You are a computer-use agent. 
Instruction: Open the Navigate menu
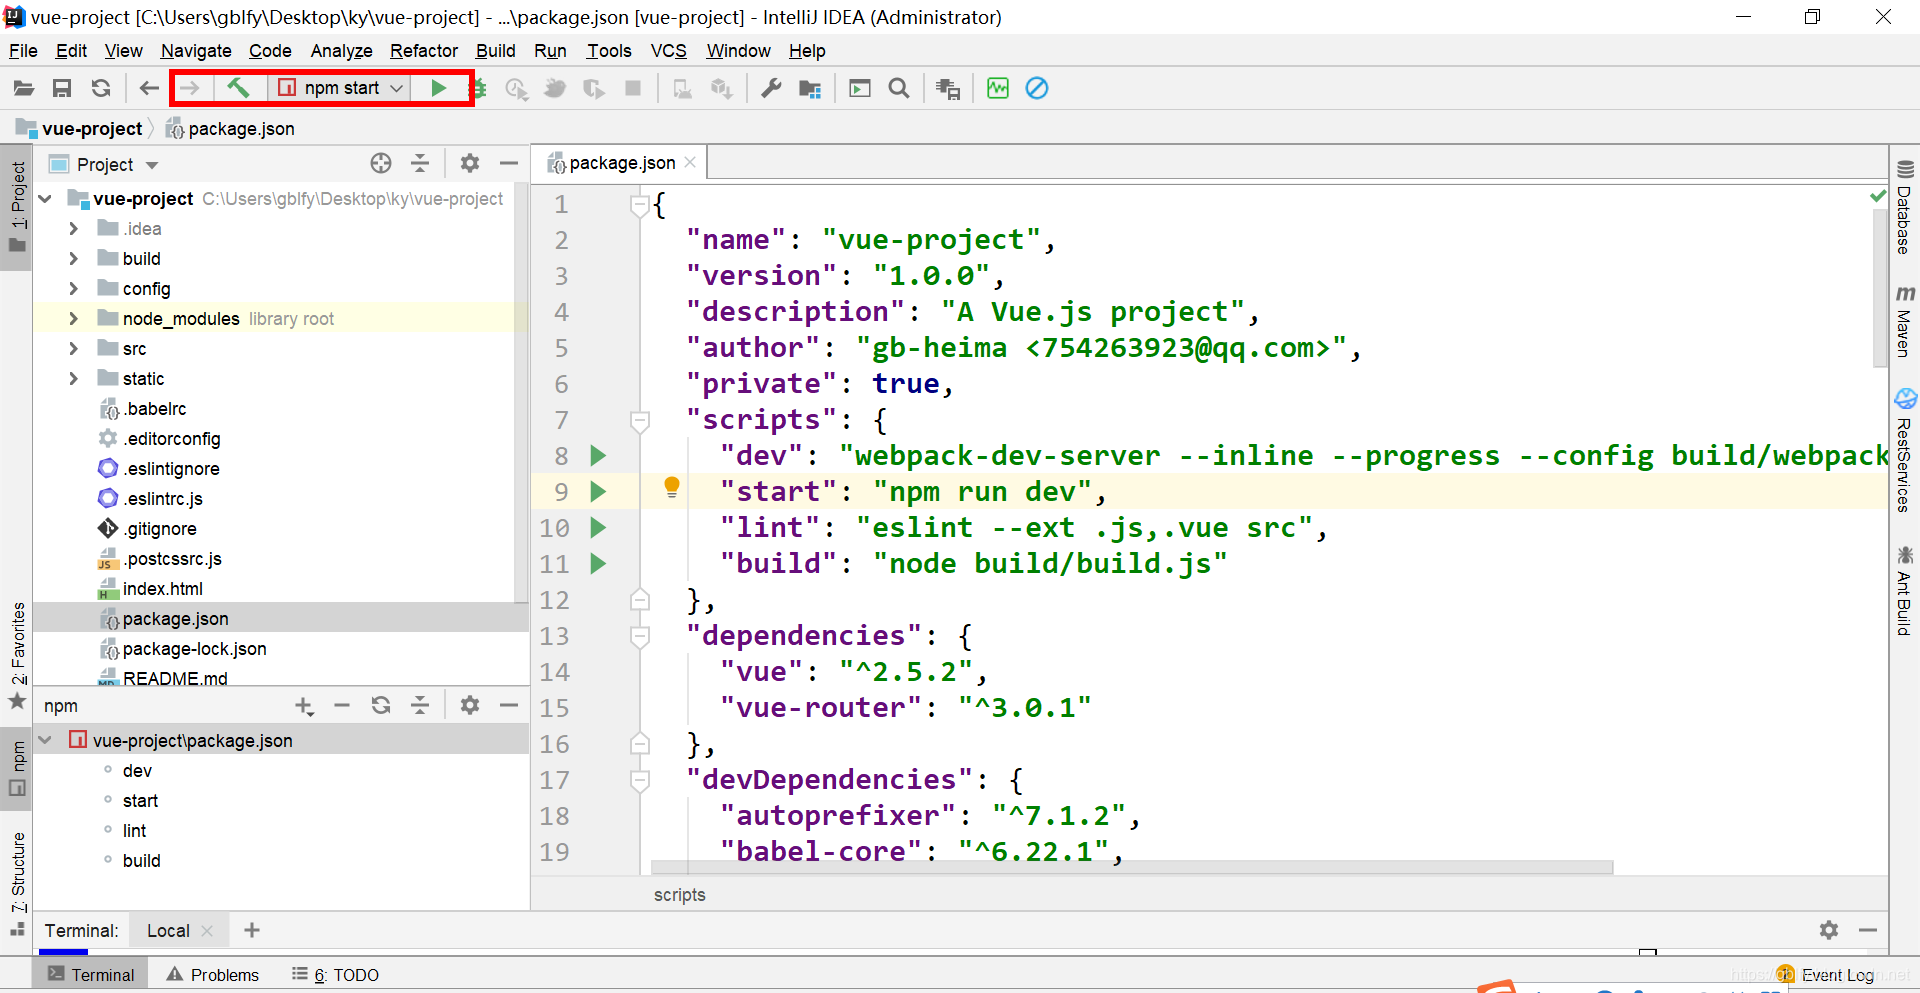(x=196, y=51)
